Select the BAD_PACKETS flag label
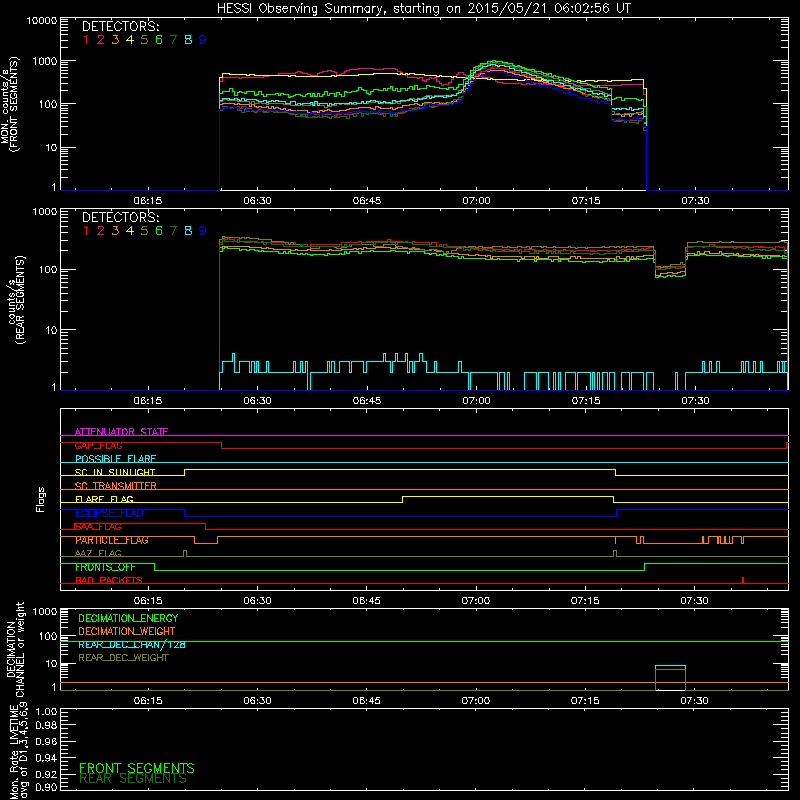Screen dimensions: 800x800 click(x=109, y=581)
